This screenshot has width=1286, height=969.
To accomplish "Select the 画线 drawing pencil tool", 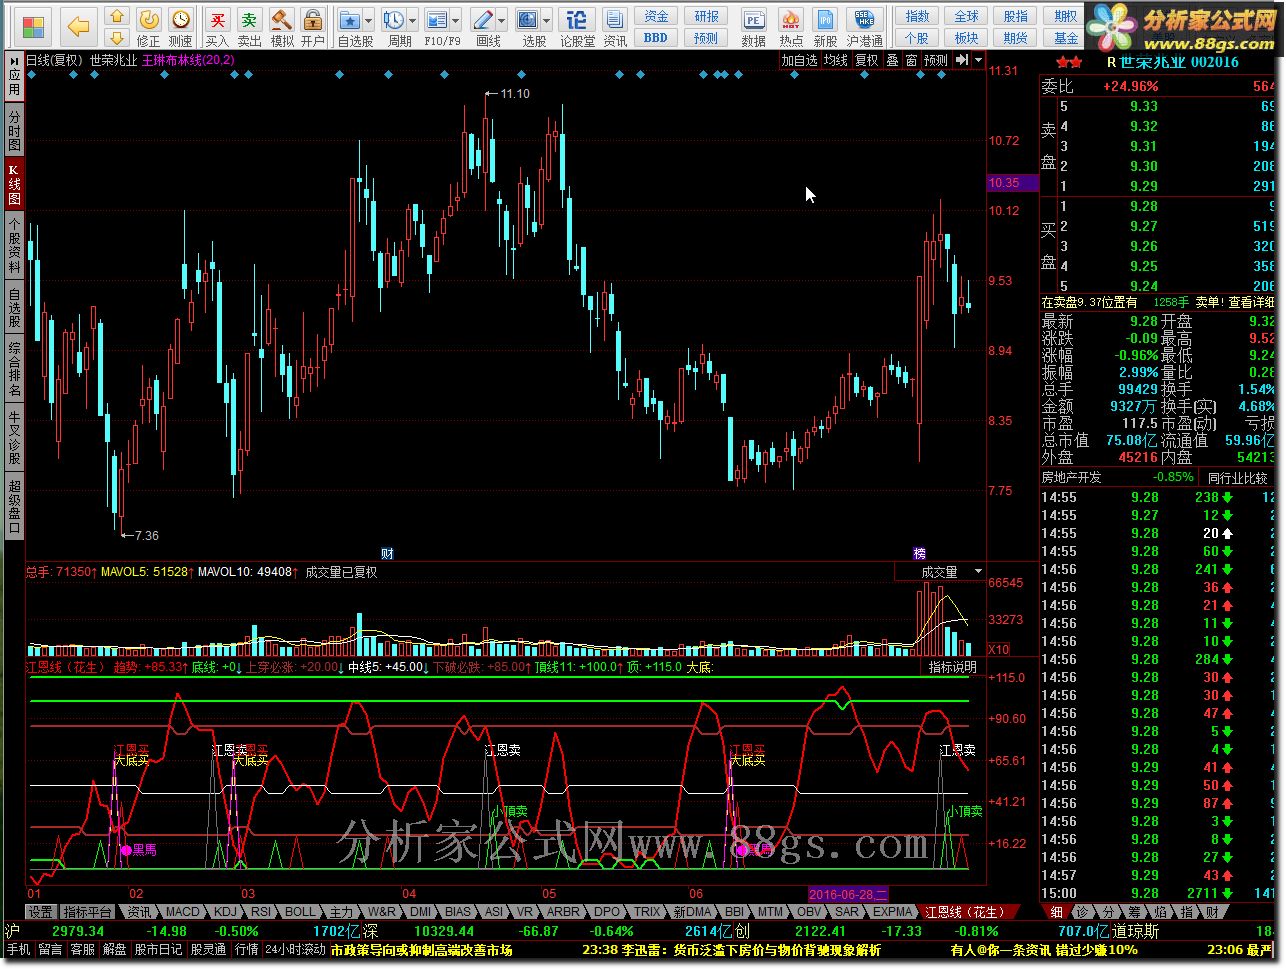I will coord(482,20).
